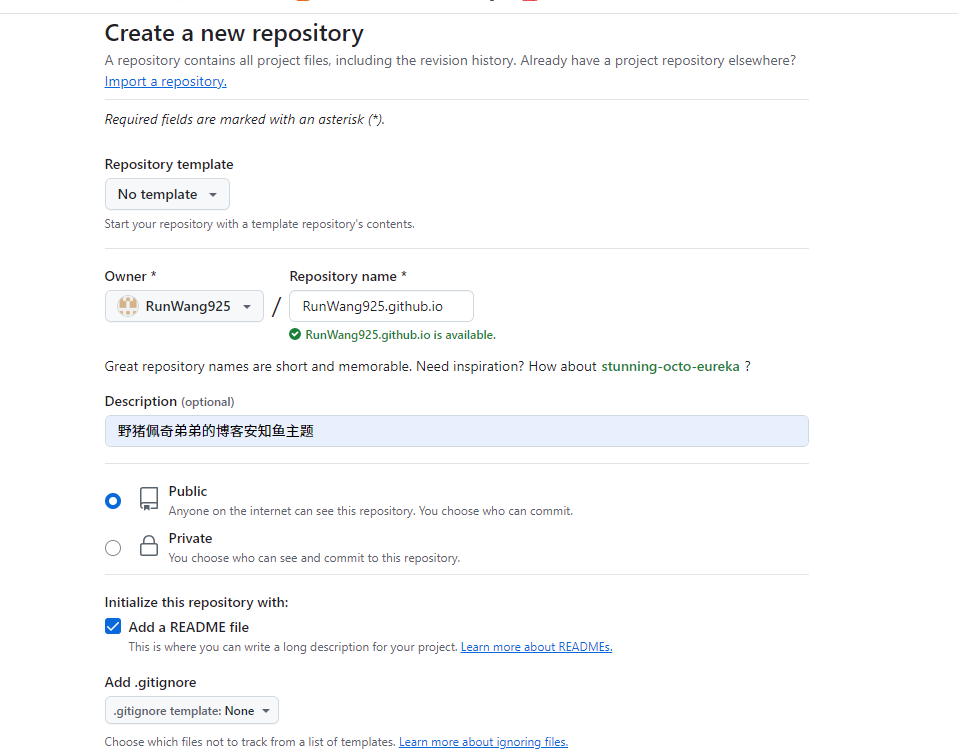
Task: Click the Private option label text
Action: 190,538
